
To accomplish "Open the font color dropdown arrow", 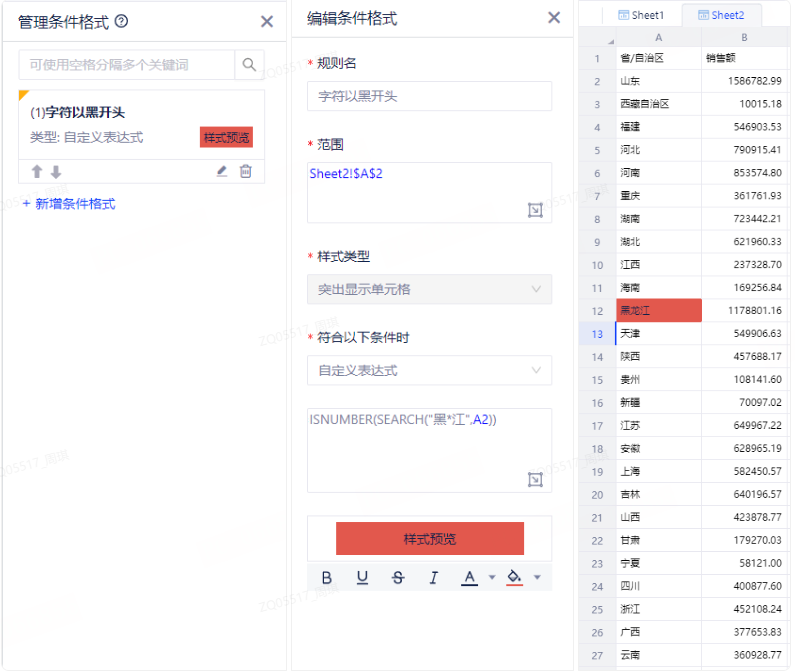I will [x=492, y=578].
